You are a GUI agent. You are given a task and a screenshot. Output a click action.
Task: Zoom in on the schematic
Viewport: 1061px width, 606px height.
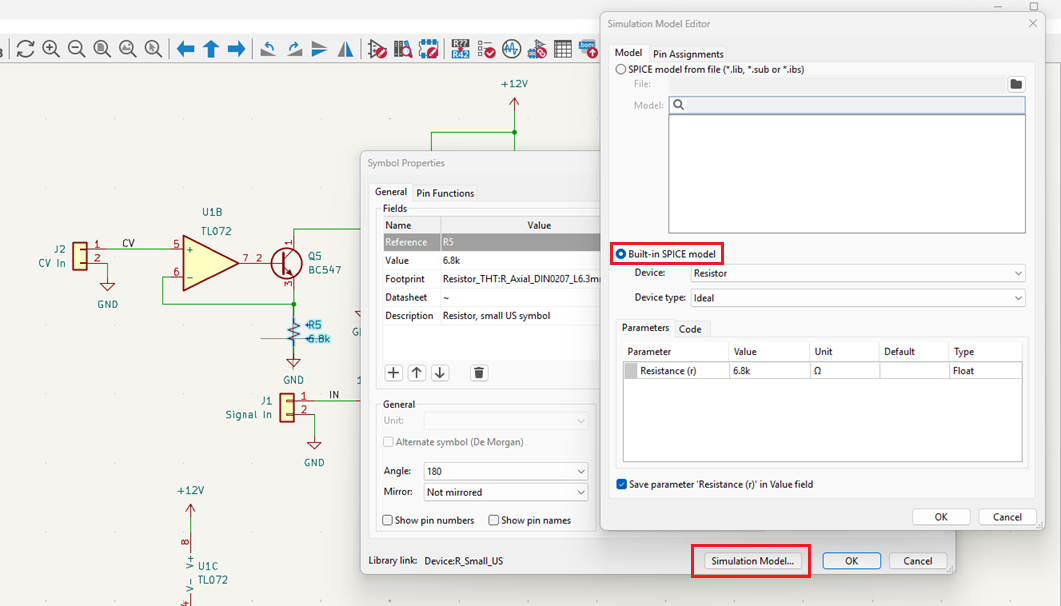click(x=51, y=49)
